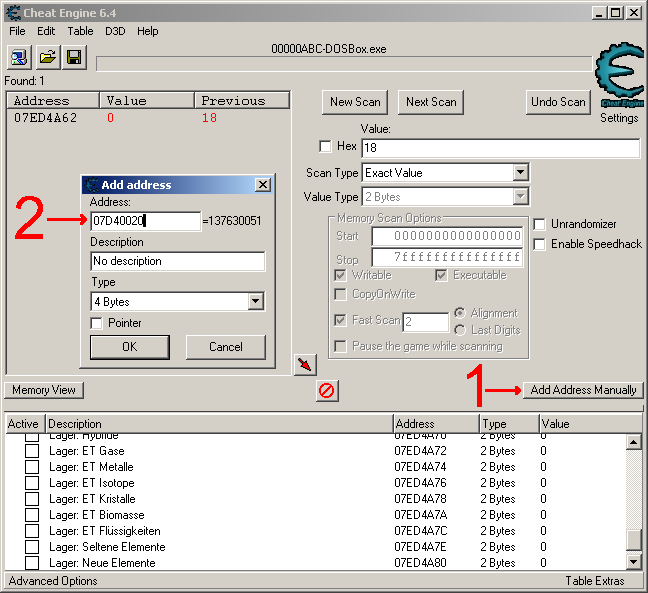Cancel the Add address dialog

pos(226,347)
